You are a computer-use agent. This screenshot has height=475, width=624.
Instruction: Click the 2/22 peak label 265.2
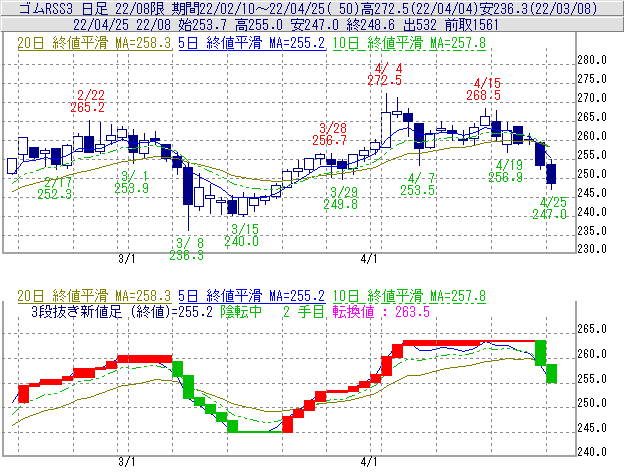(88, 106)
